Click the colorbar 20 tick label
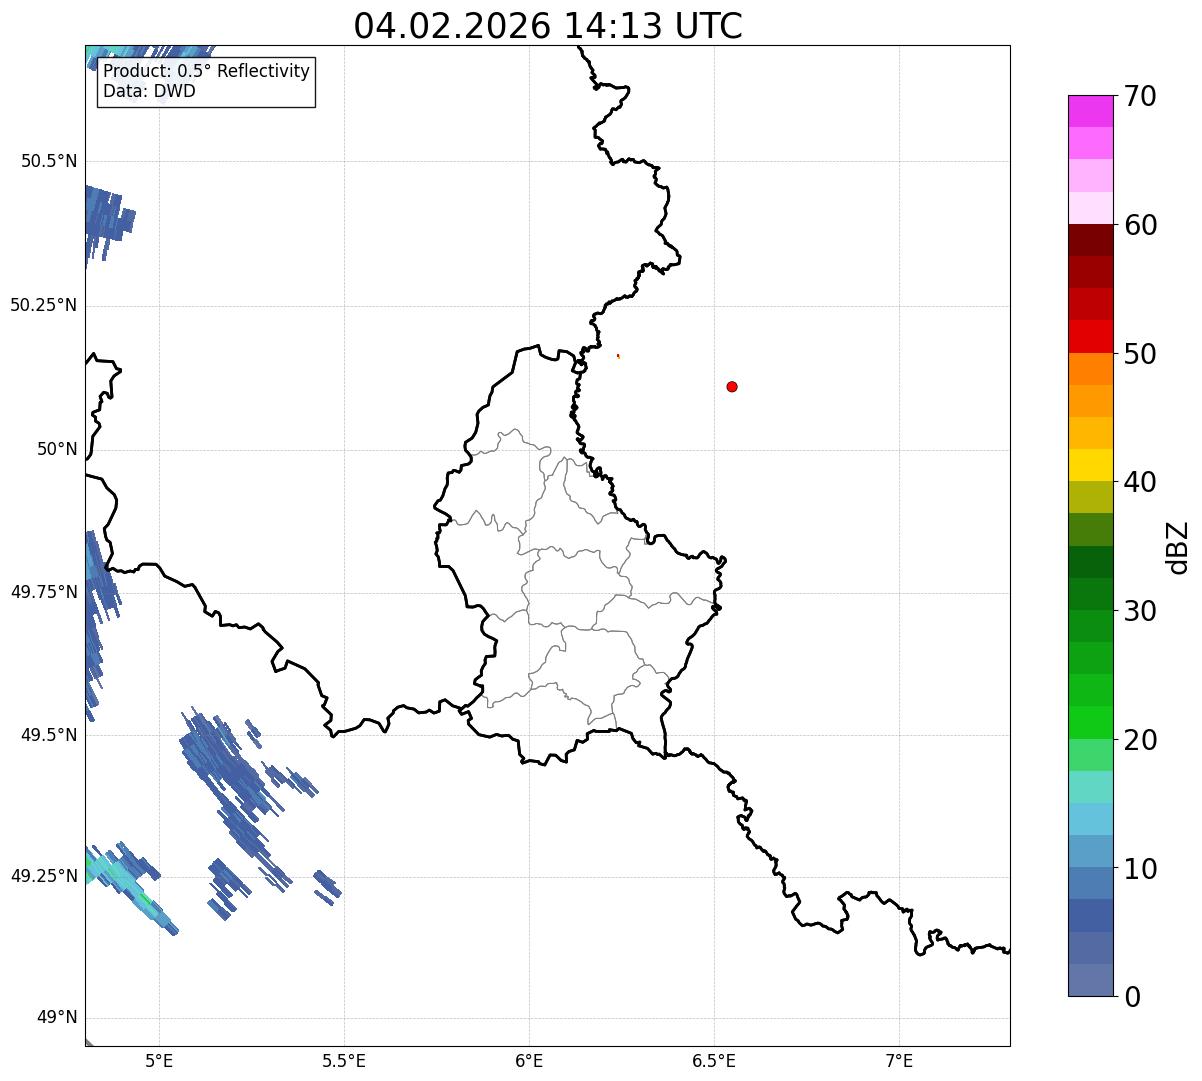This screenshot has height=1081, width=1202. 1140,740
